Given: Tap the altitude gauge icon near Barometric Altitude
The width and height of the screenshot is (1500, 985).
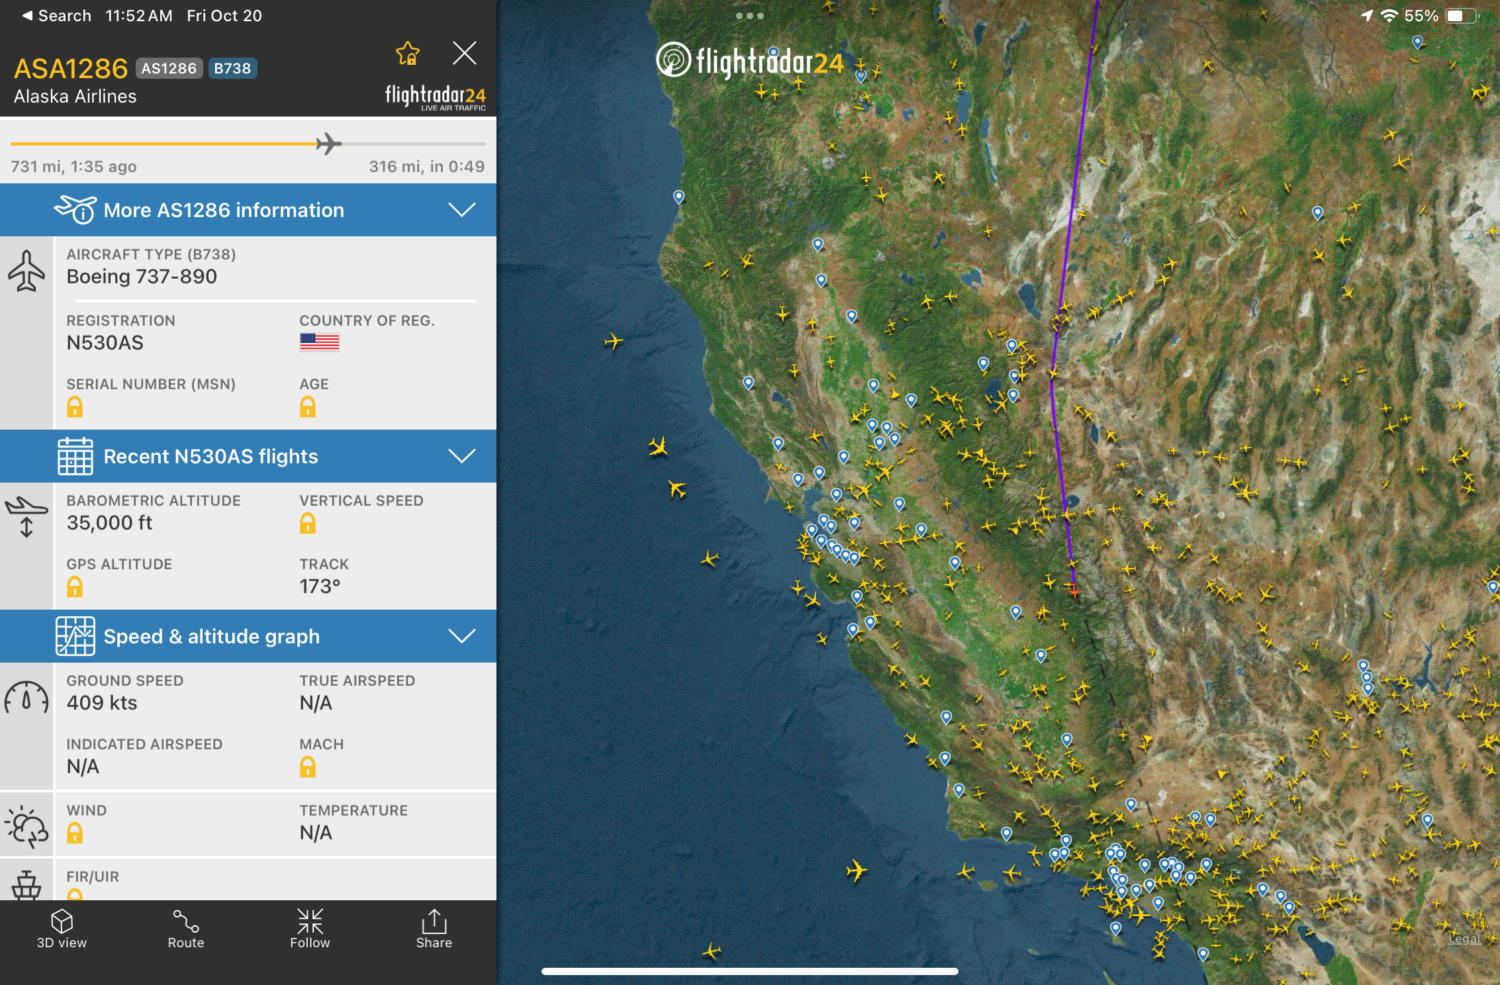Looking at the screenshot, I should 26,516.
